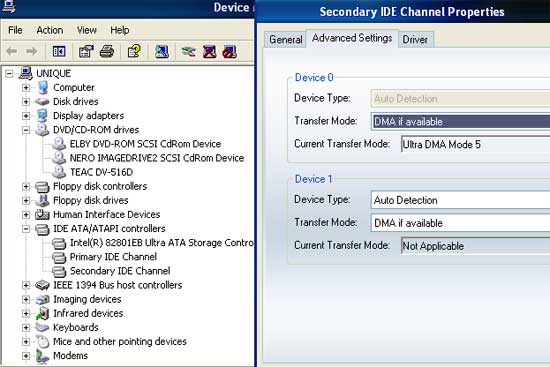This screenshot has width=550, height=367.
Task: Click the Back arrow toolbar icon
Action: (x=12, y=52)
